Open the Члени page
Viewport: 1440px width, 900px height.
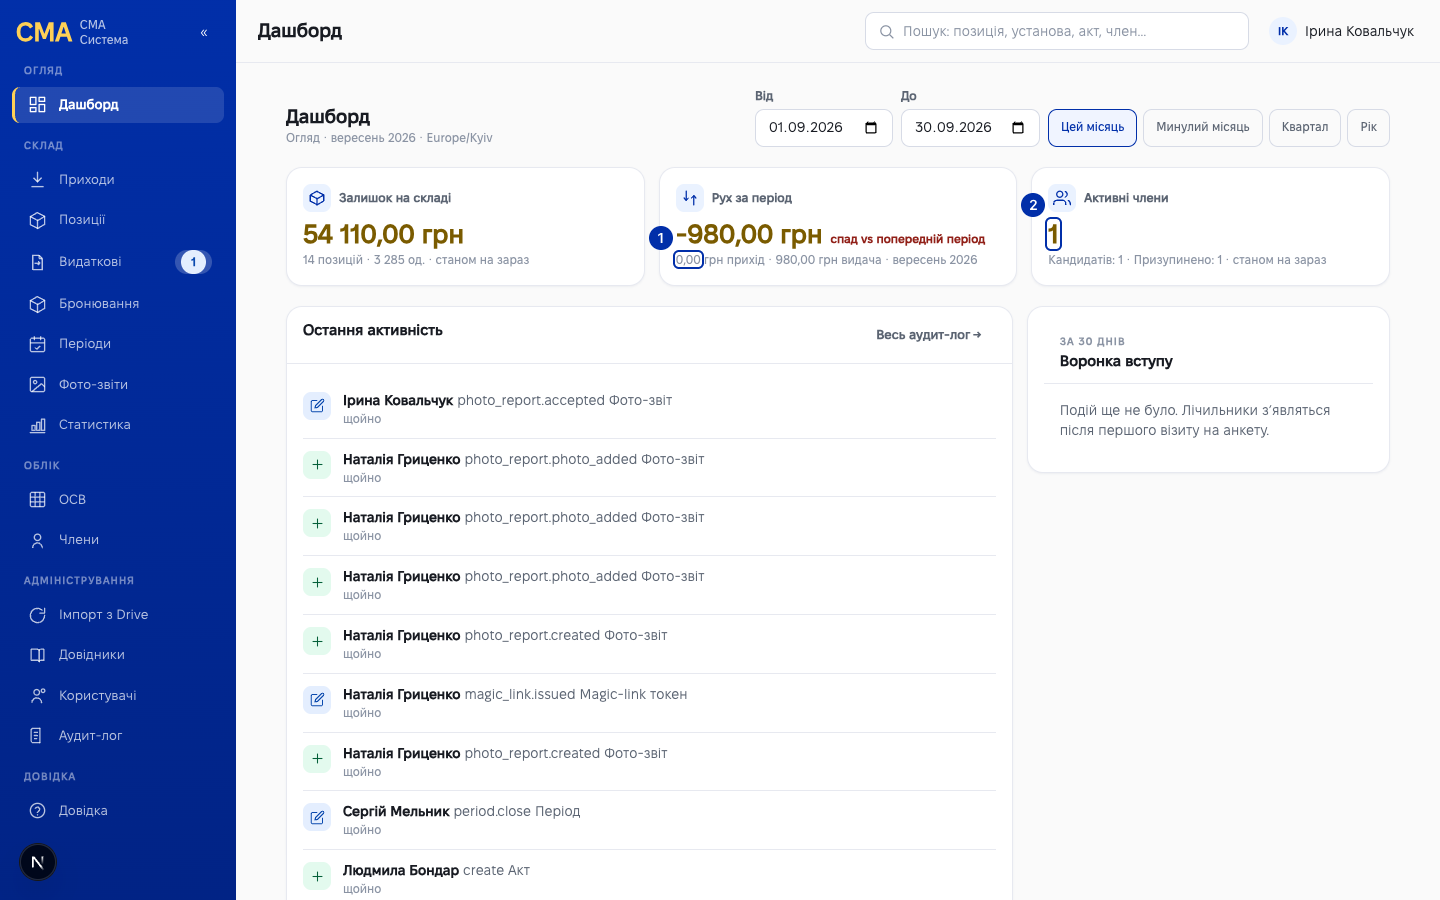click(118, 540)
